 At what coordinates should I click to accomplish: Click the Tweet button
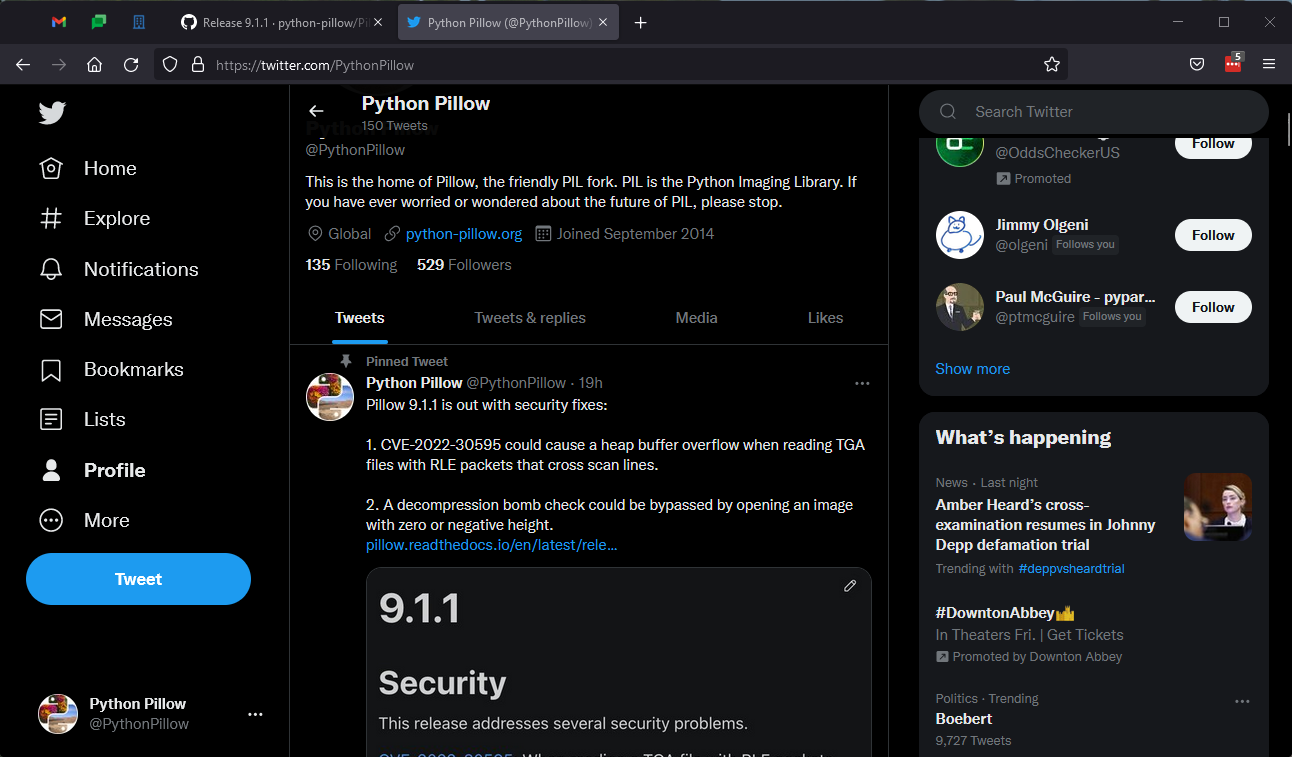[x=138, y=579]
